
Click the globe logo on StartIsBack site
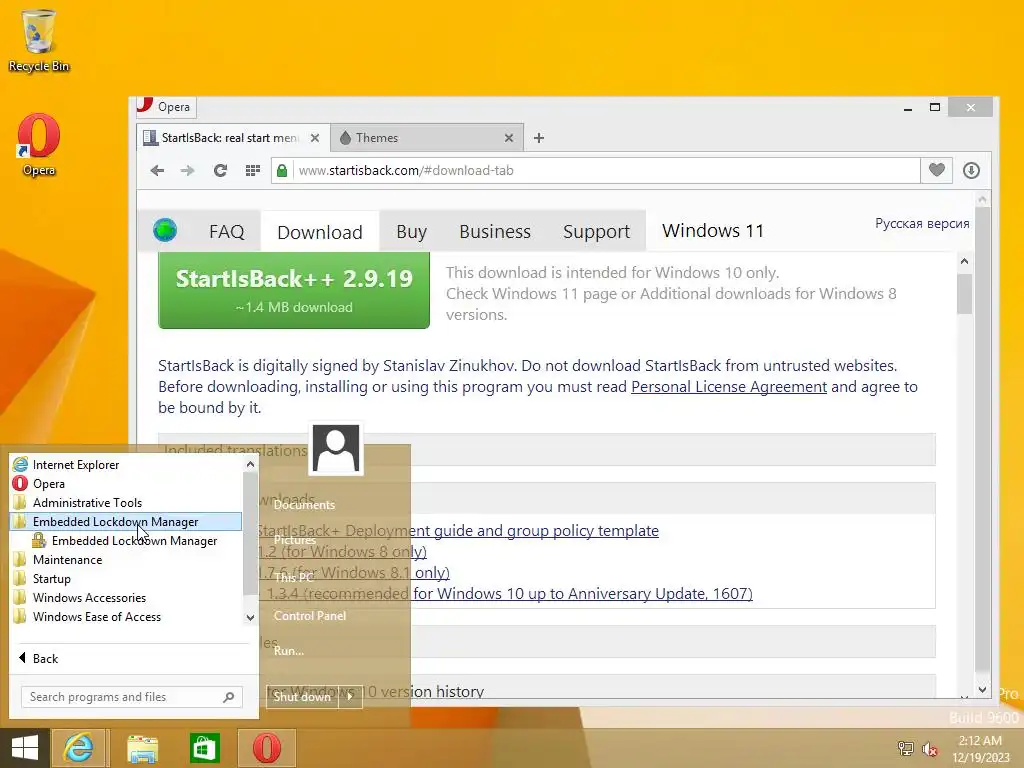(165, 230)
